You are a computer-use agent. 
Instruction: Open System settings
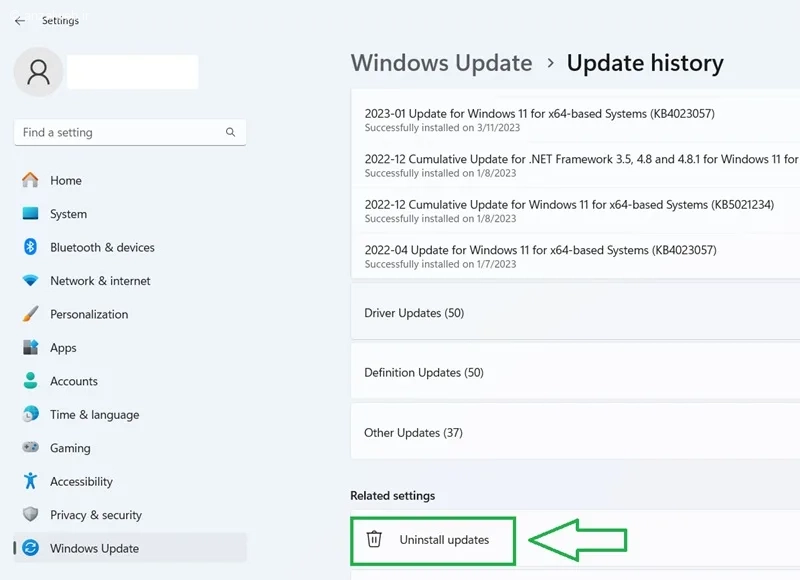pyautogui.click(x=130, y=214)
